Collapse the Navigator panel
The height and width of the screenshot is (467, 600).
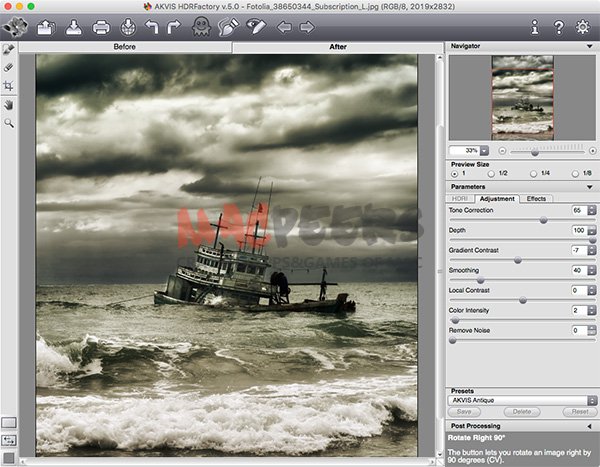[590, 46]
